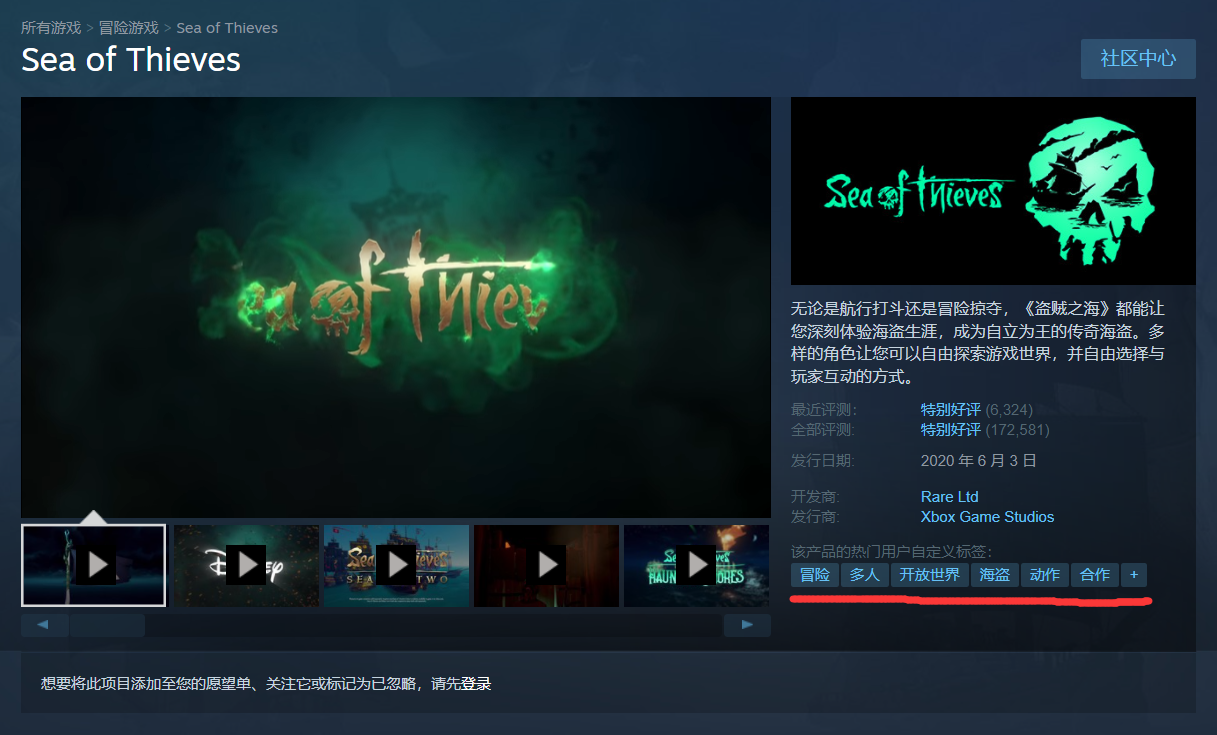Play the first trailer thumbnail
Viewport: 1217px width, 735px height.
(94, 565)
